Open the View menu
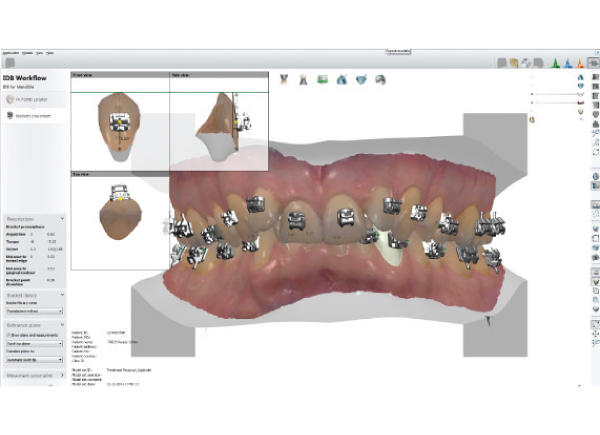The width and height of the screenshot is (600, 435). (39, 53)
